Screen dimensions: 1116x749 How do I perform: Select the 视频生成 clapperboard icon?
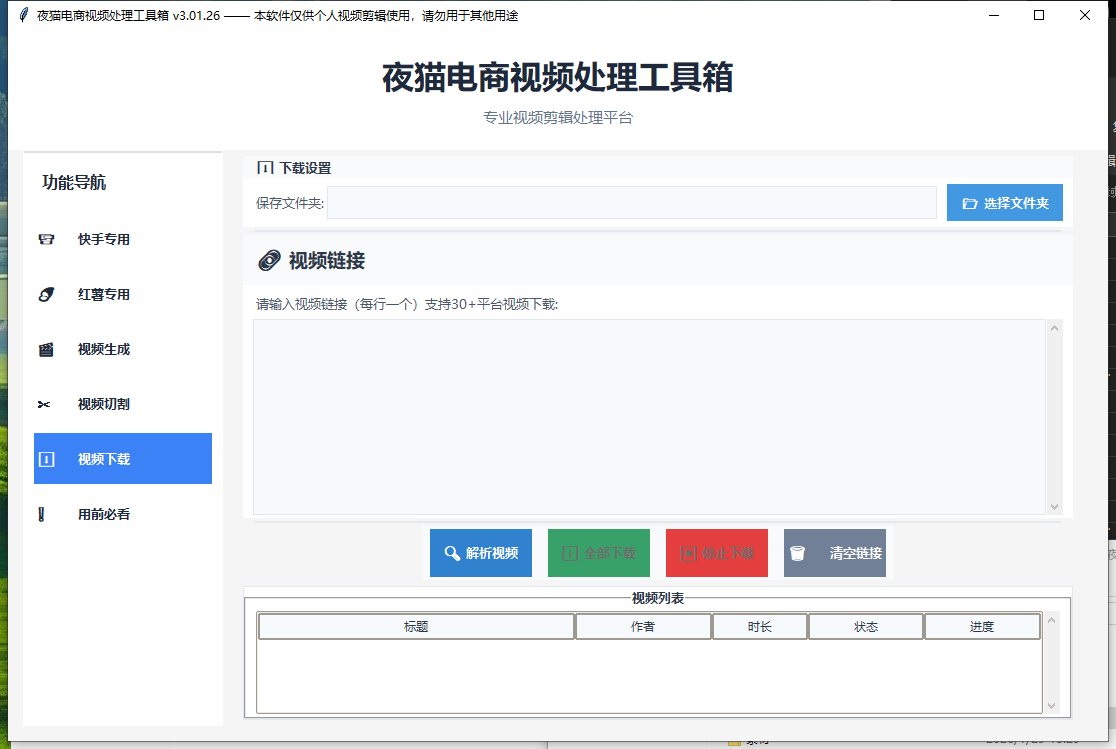[45, 349]
